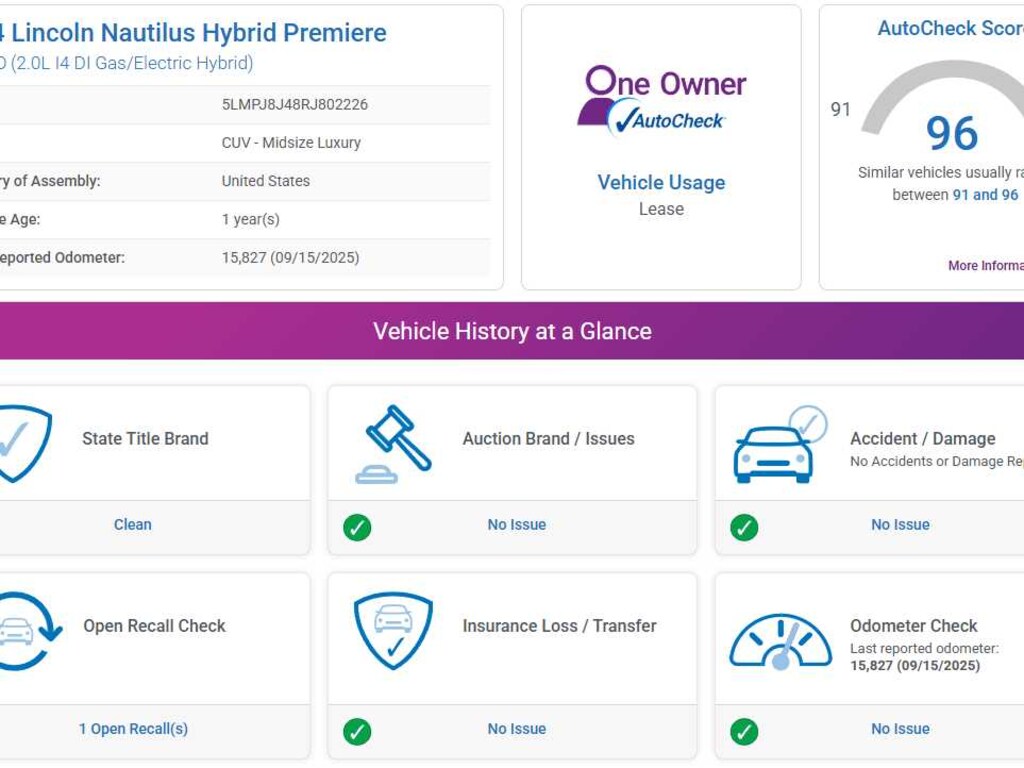Image resolution: width=1024 pixels, height=768 pixels.
Task: Click green checkmark under Accident / Damage
Action: coord(744,527)
